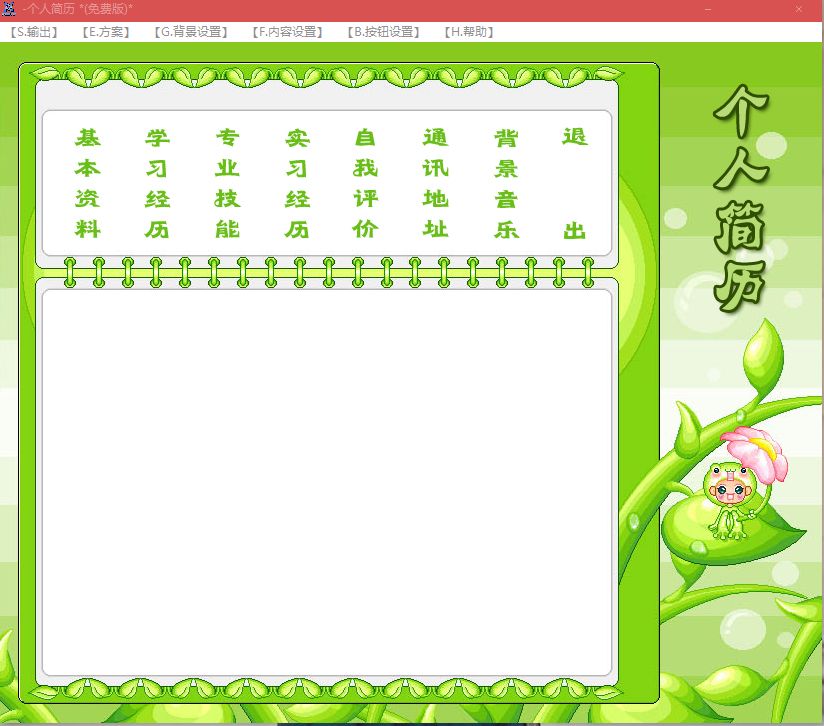
Task: Select the 基本资料 section button
Action: click(87, 183)
